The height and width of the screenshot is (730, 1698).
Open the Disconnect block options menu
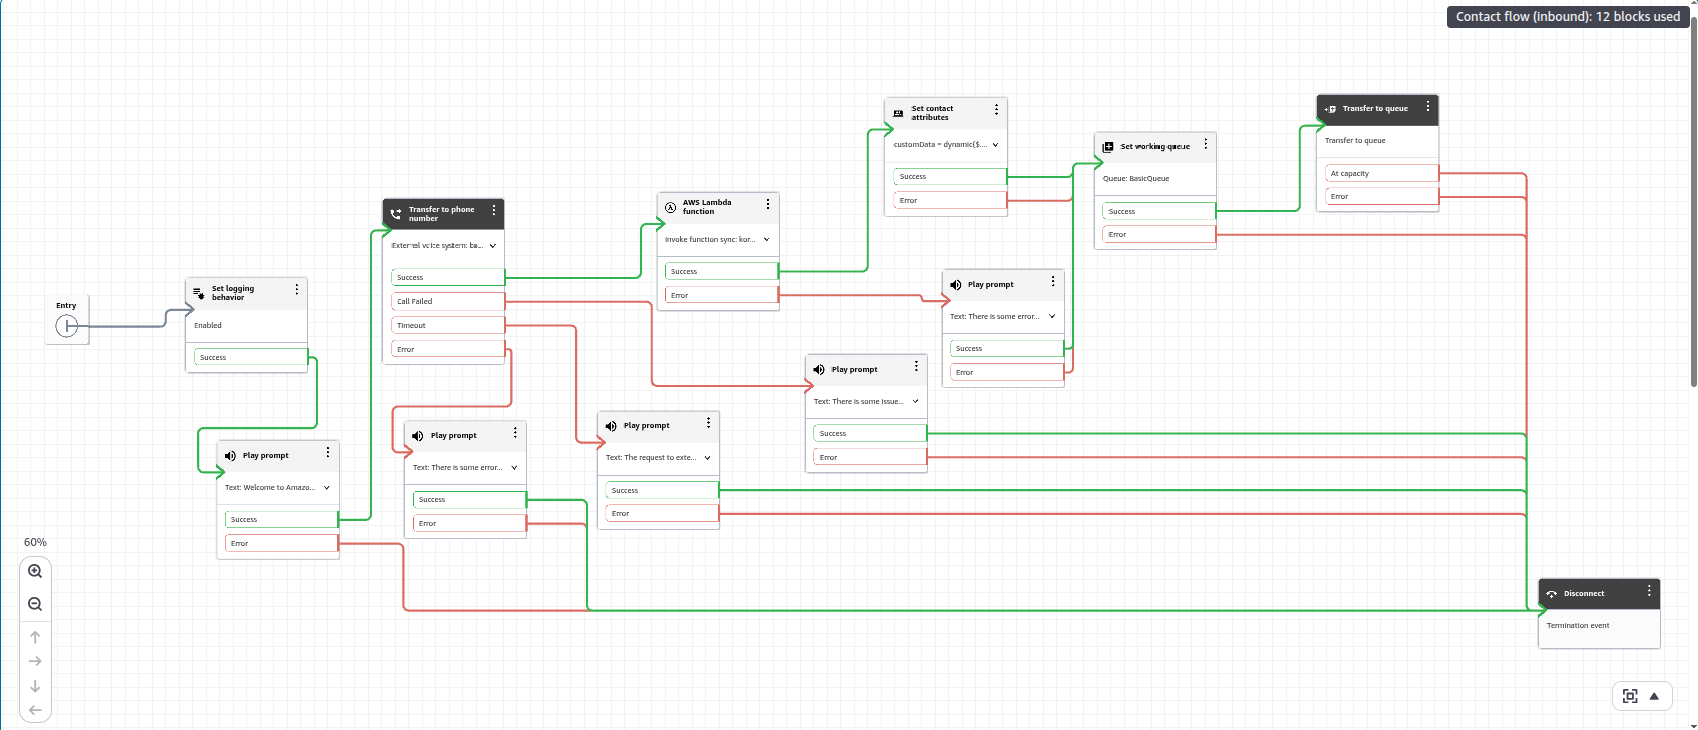point(1649,592)
